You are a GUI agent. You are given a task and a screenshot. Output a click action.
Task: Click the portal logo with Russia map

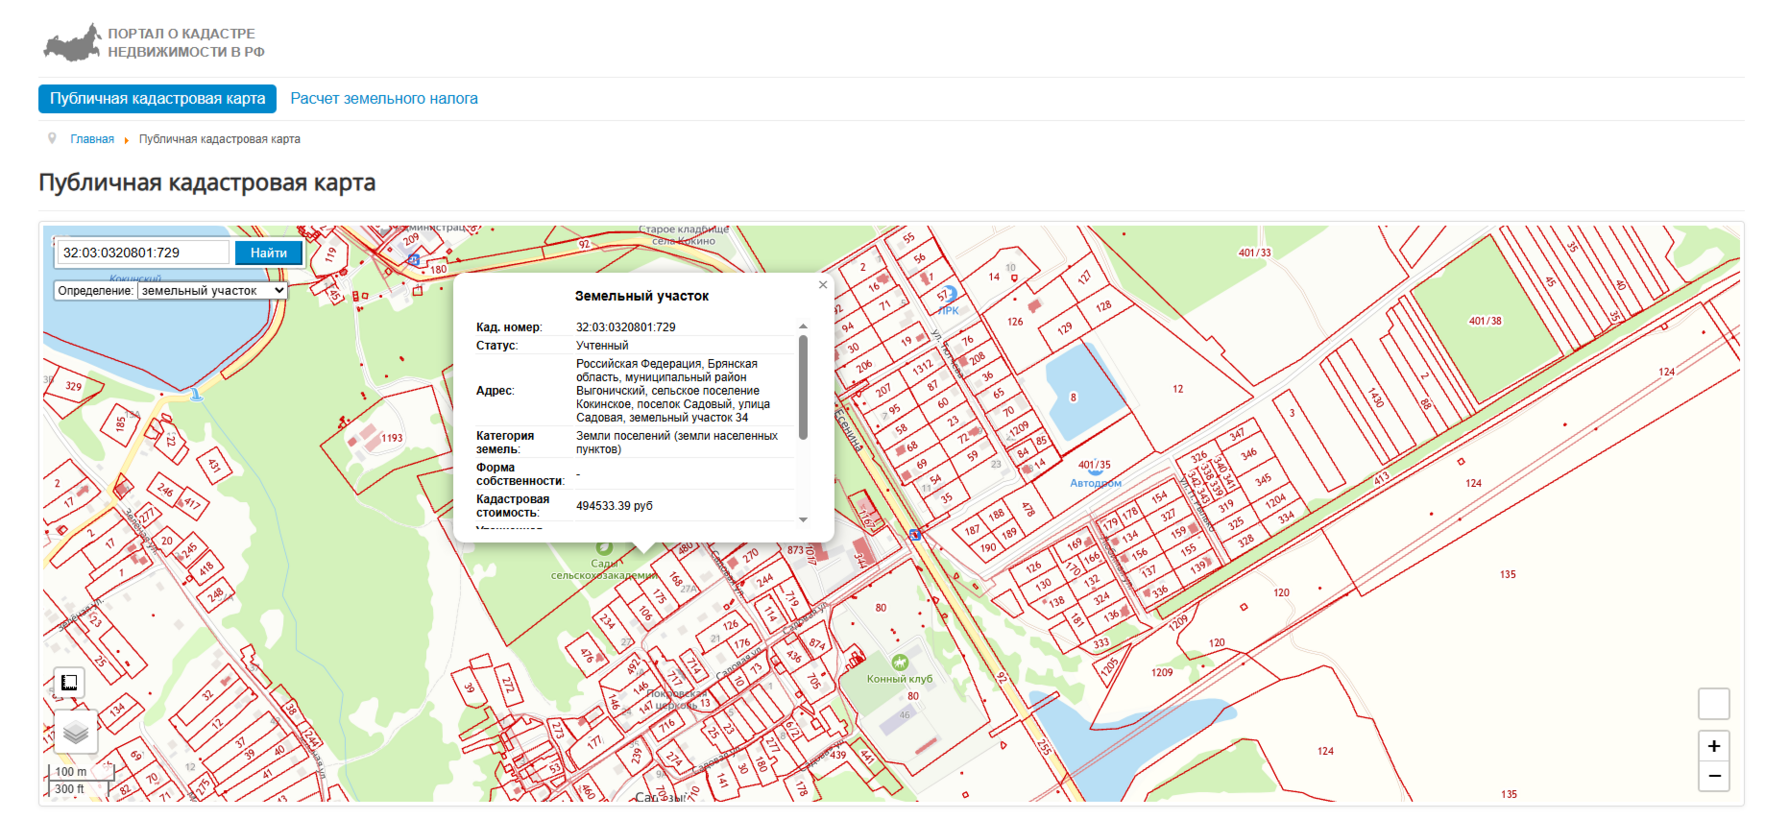(x=72, y=43)
